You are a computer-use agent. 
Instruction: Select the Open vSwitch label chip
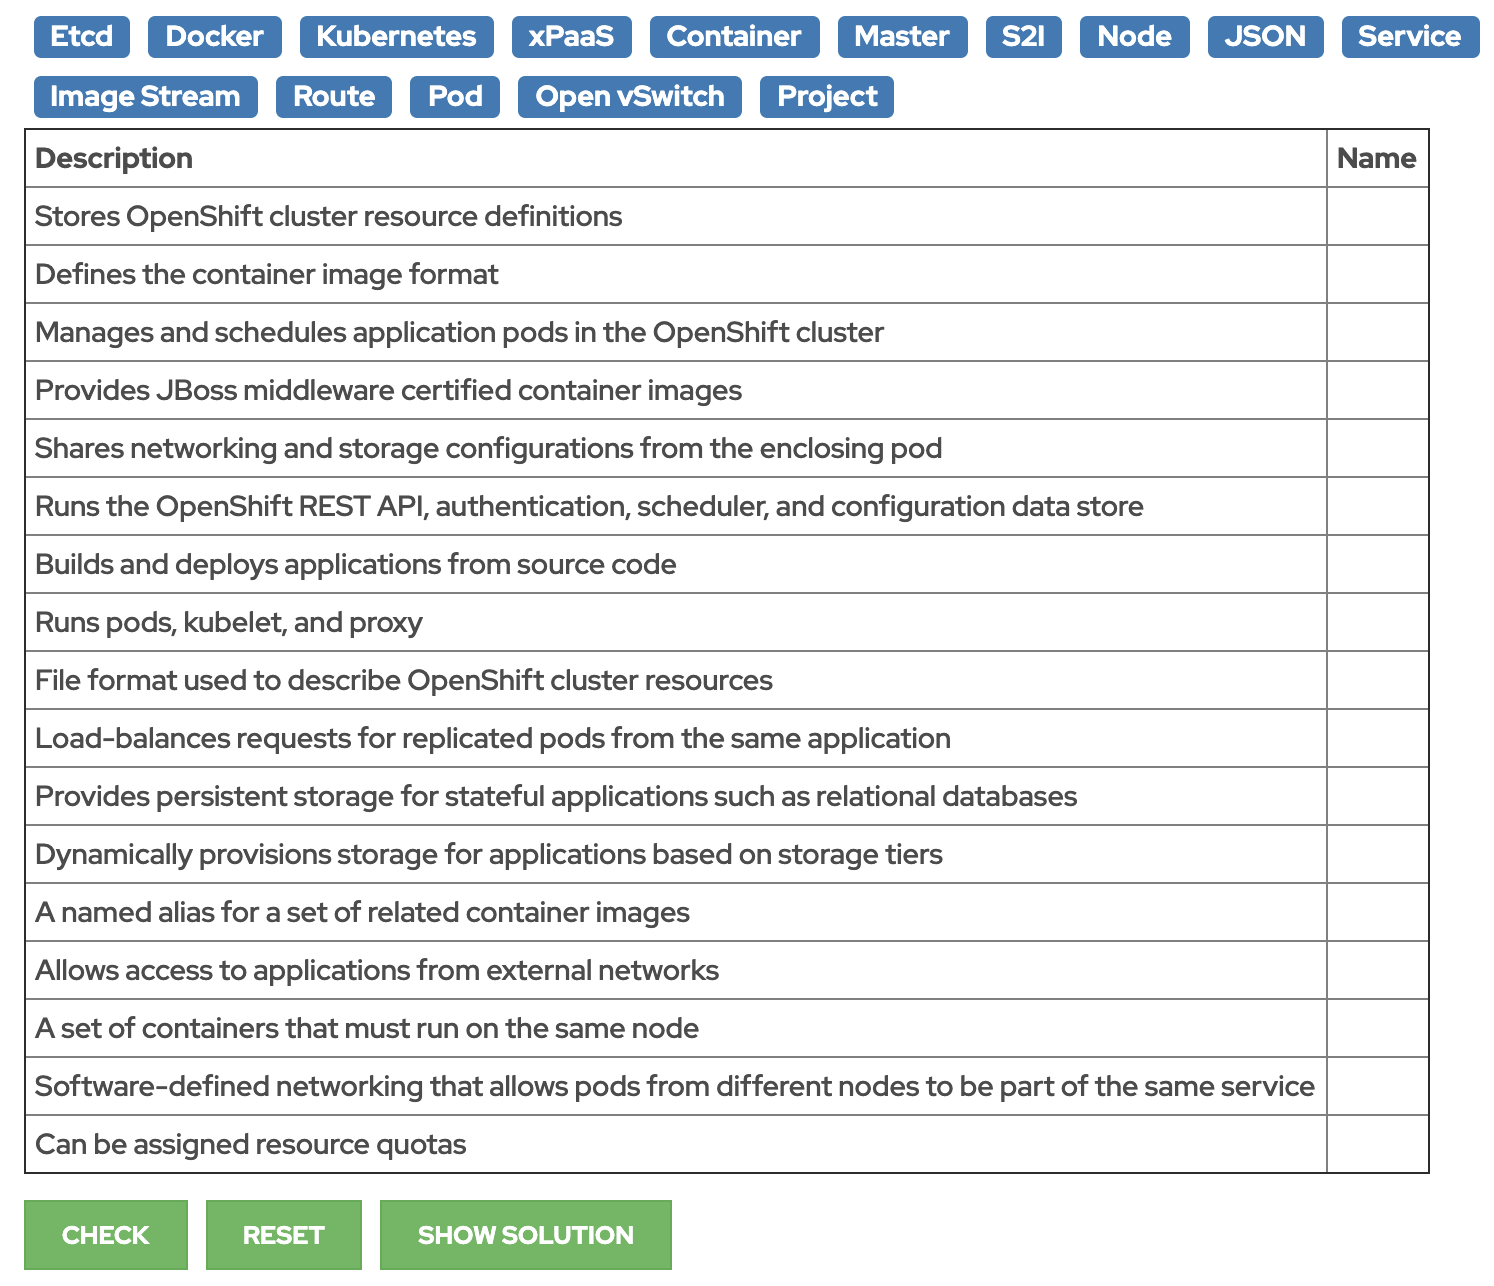coord(628,96)
